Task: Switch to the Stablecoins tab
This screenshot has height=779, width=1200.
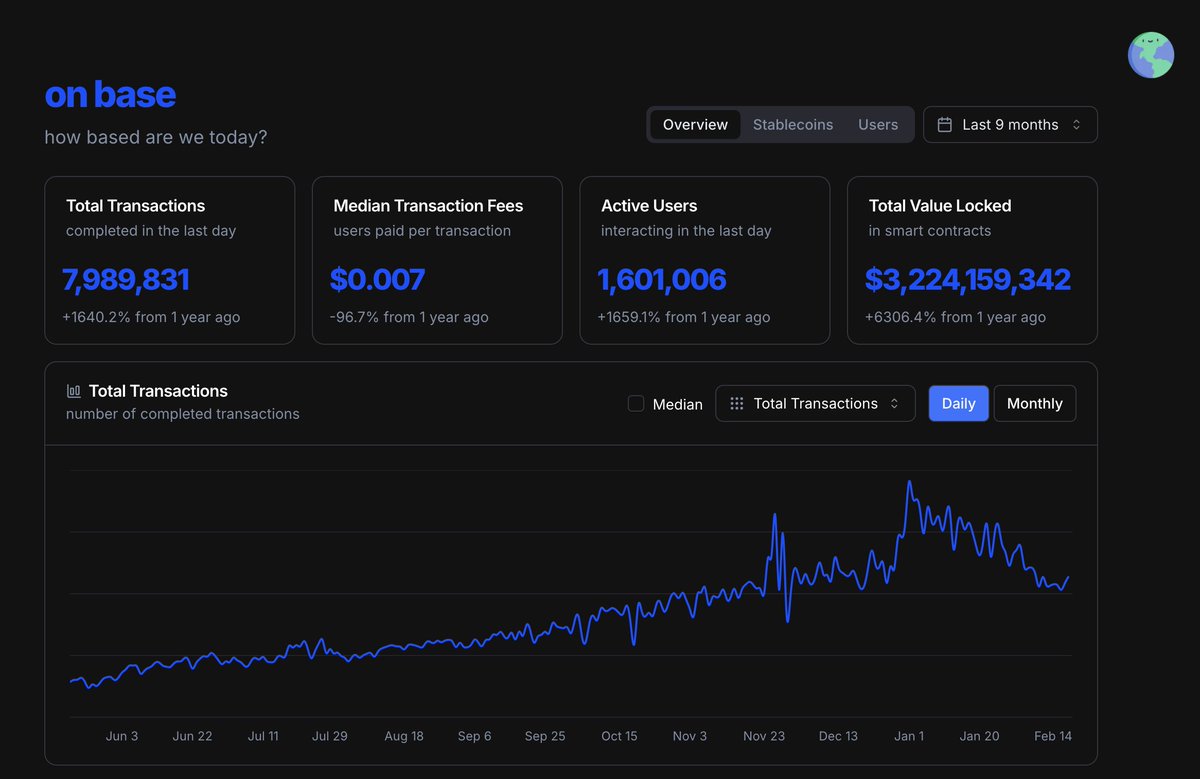Action: point(793,125)
